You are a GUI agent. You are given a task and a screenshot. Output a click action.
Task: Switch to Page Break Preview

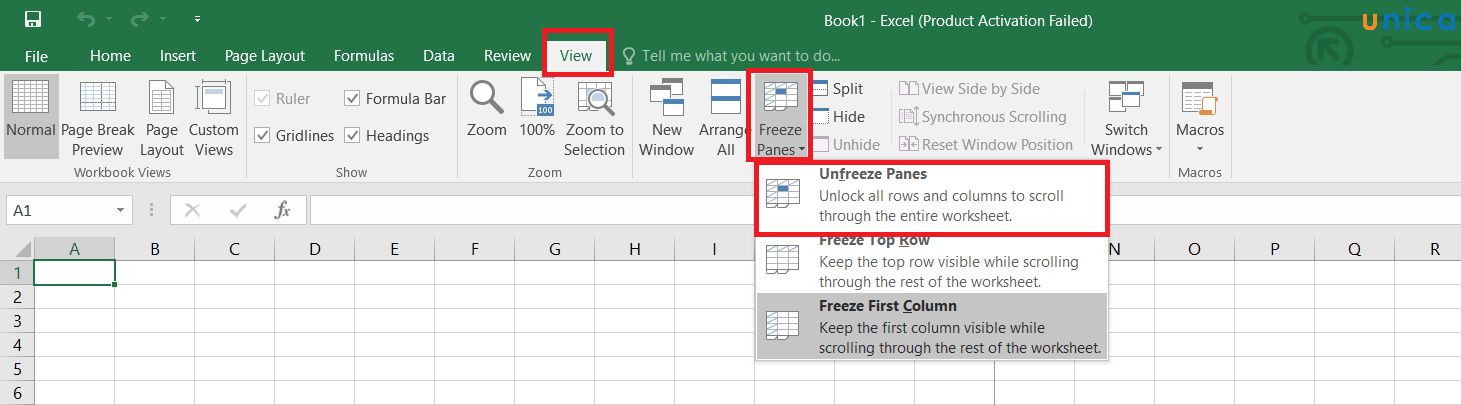(97, 118)
